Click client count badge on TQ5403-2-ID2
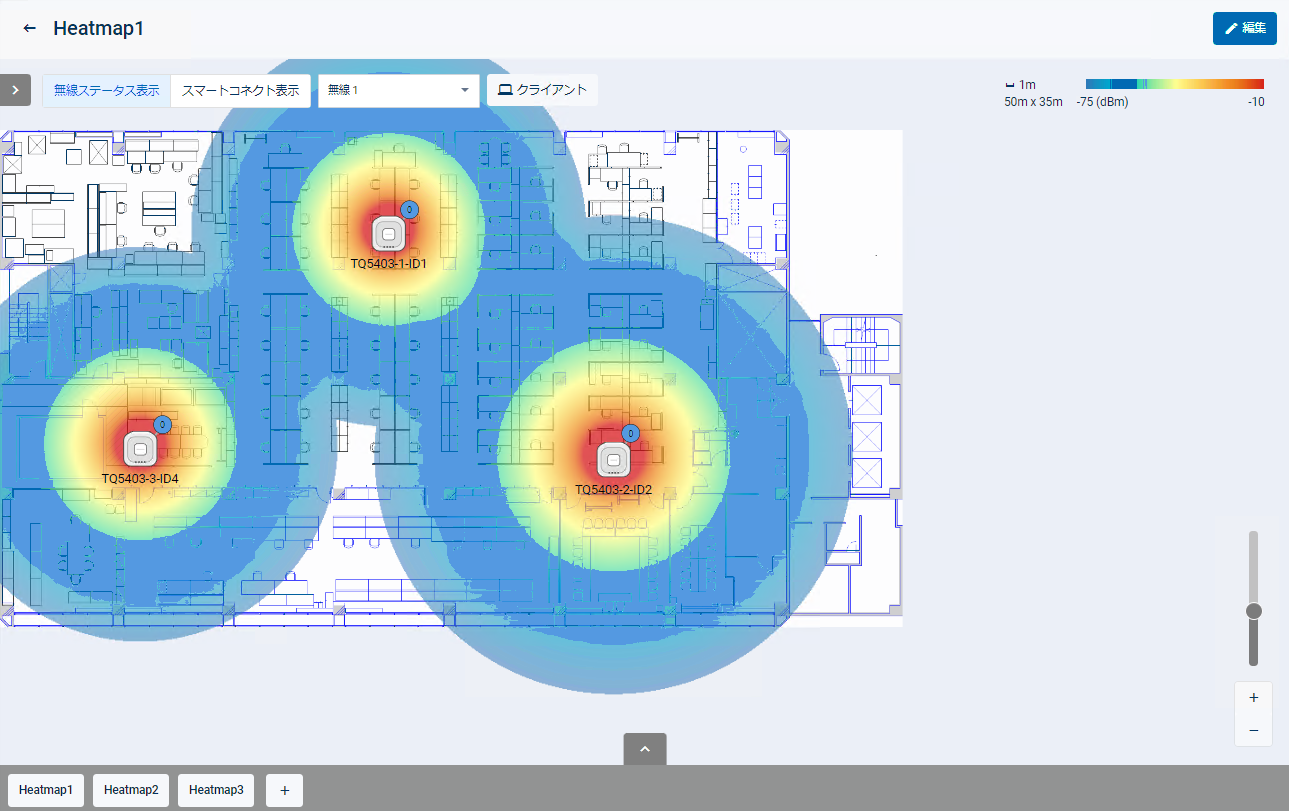Image resolution: width=1289 pixels, height=811 pixels. point(630,433)
